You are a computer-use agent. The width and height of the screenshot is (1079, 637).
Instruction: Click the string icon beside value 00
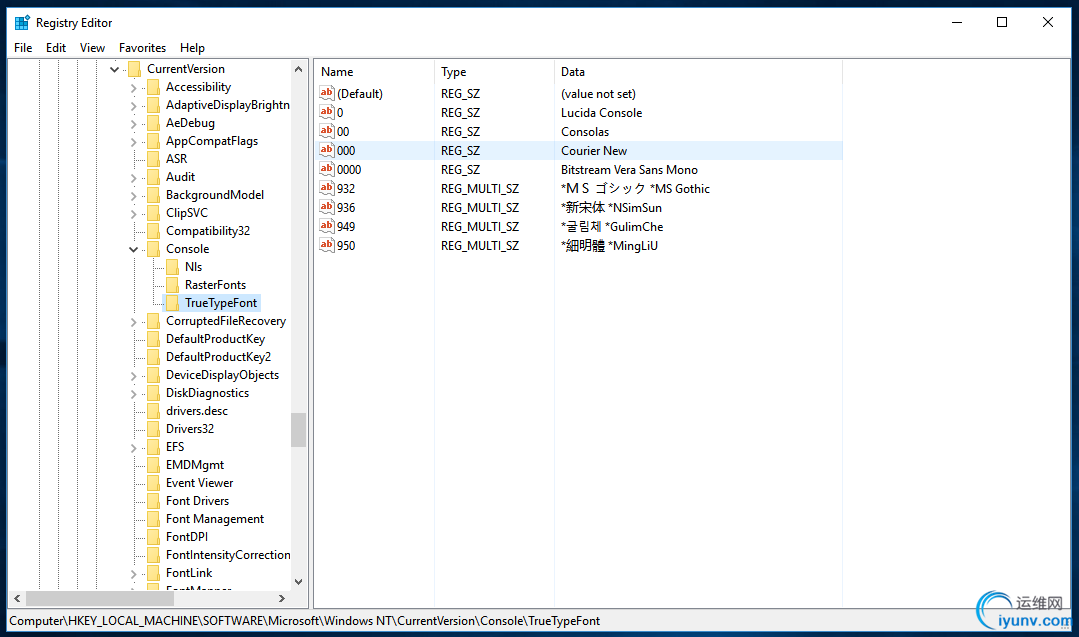(327, 131)
